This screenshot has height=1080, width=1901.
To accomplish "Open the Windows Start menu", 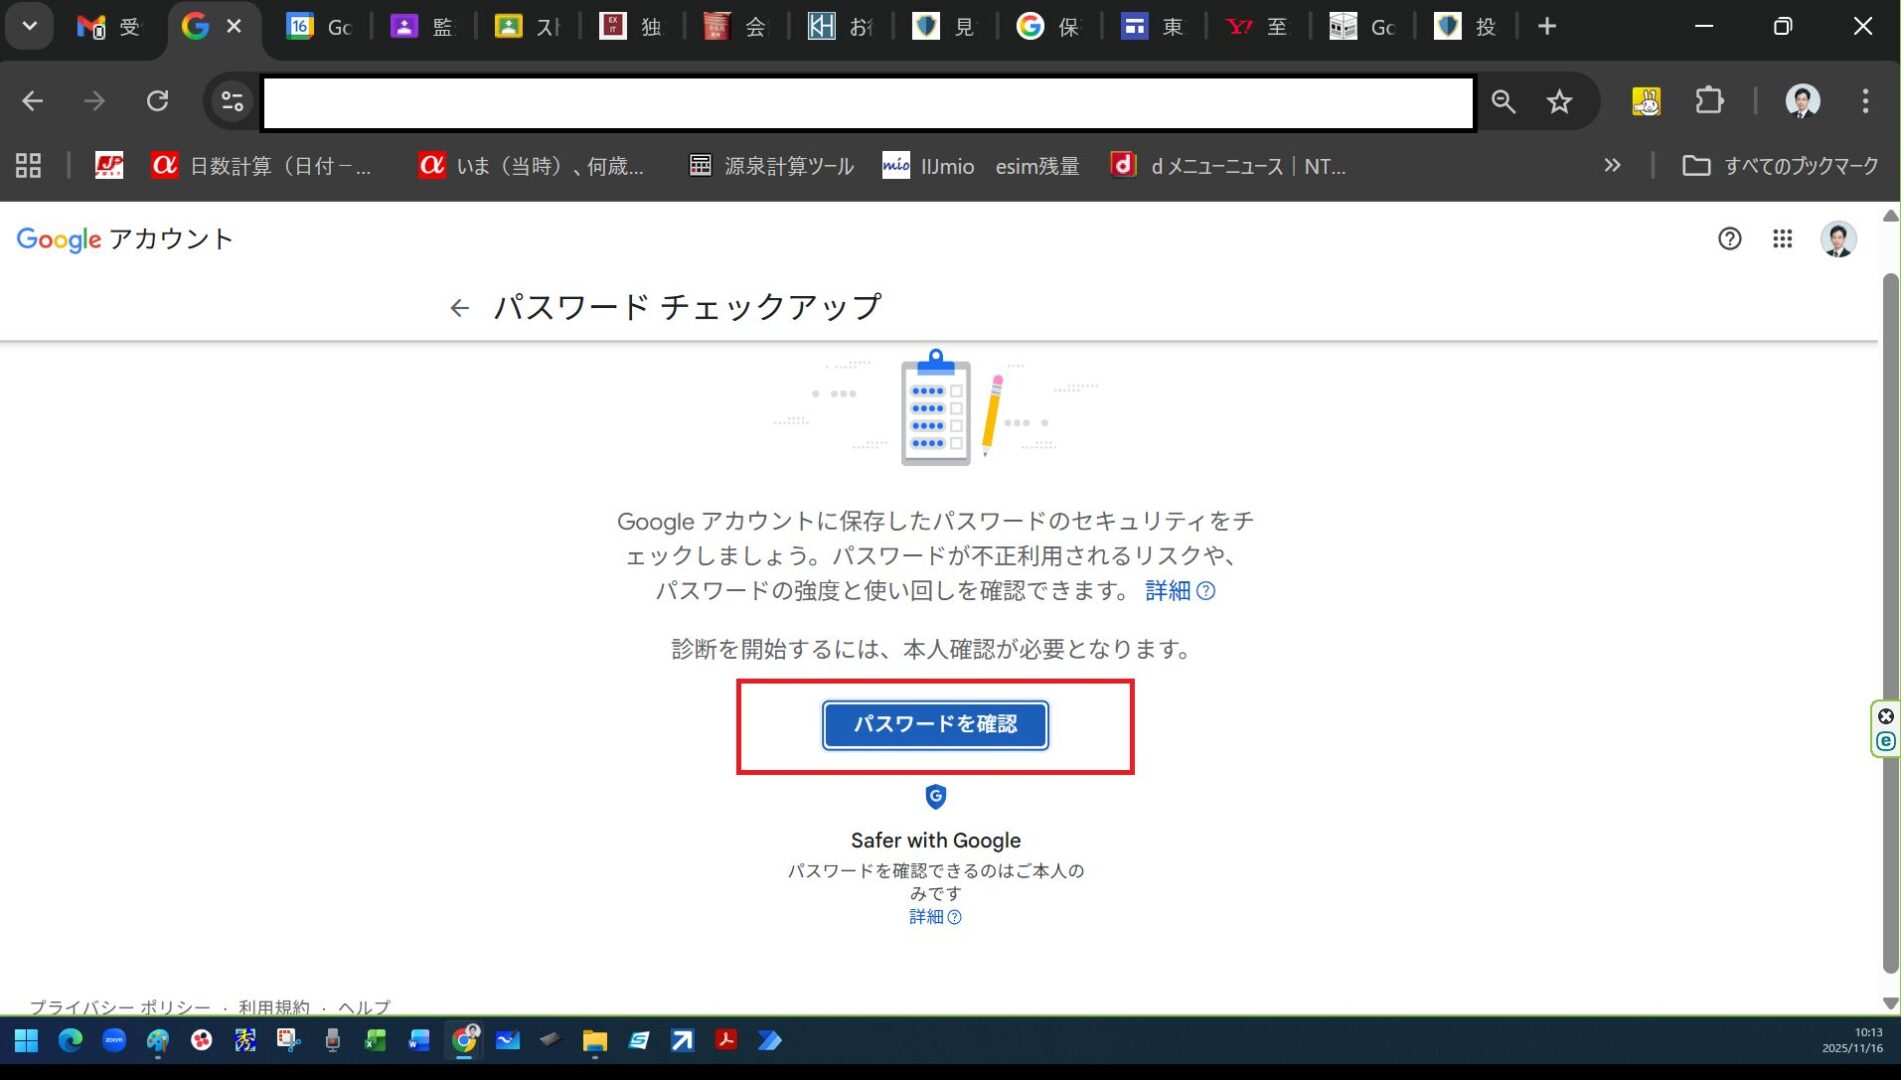I will pyautogui.click(x=26, y=1041).
